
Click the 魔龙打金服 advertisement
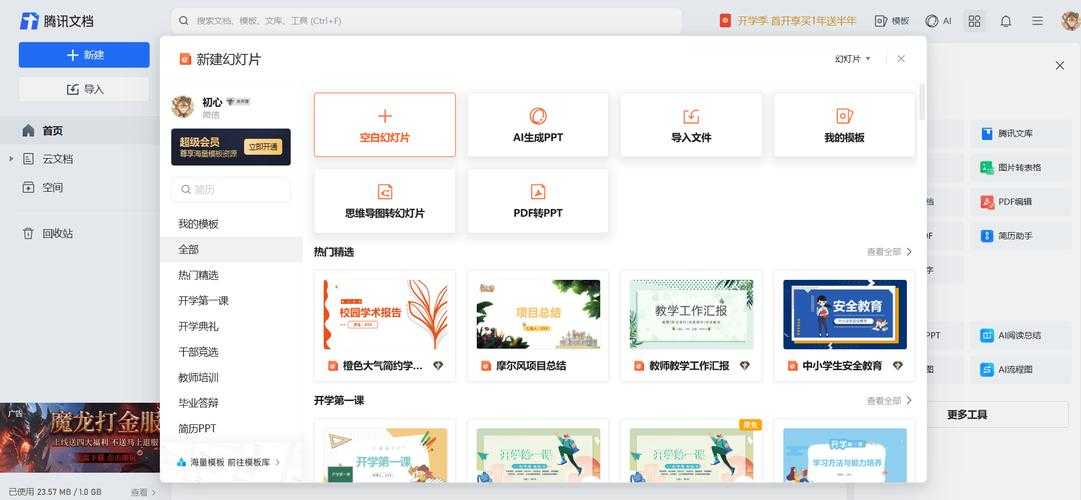[80, 437]
